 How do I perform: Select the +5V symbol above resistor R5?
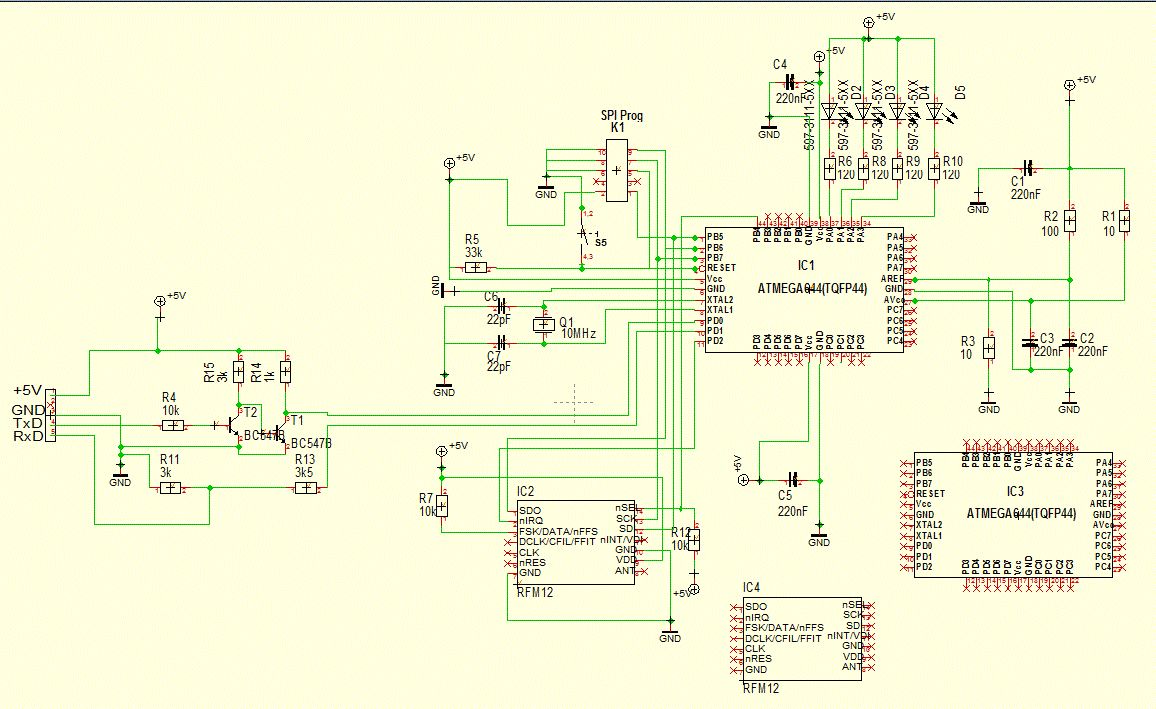coord(449,163)
